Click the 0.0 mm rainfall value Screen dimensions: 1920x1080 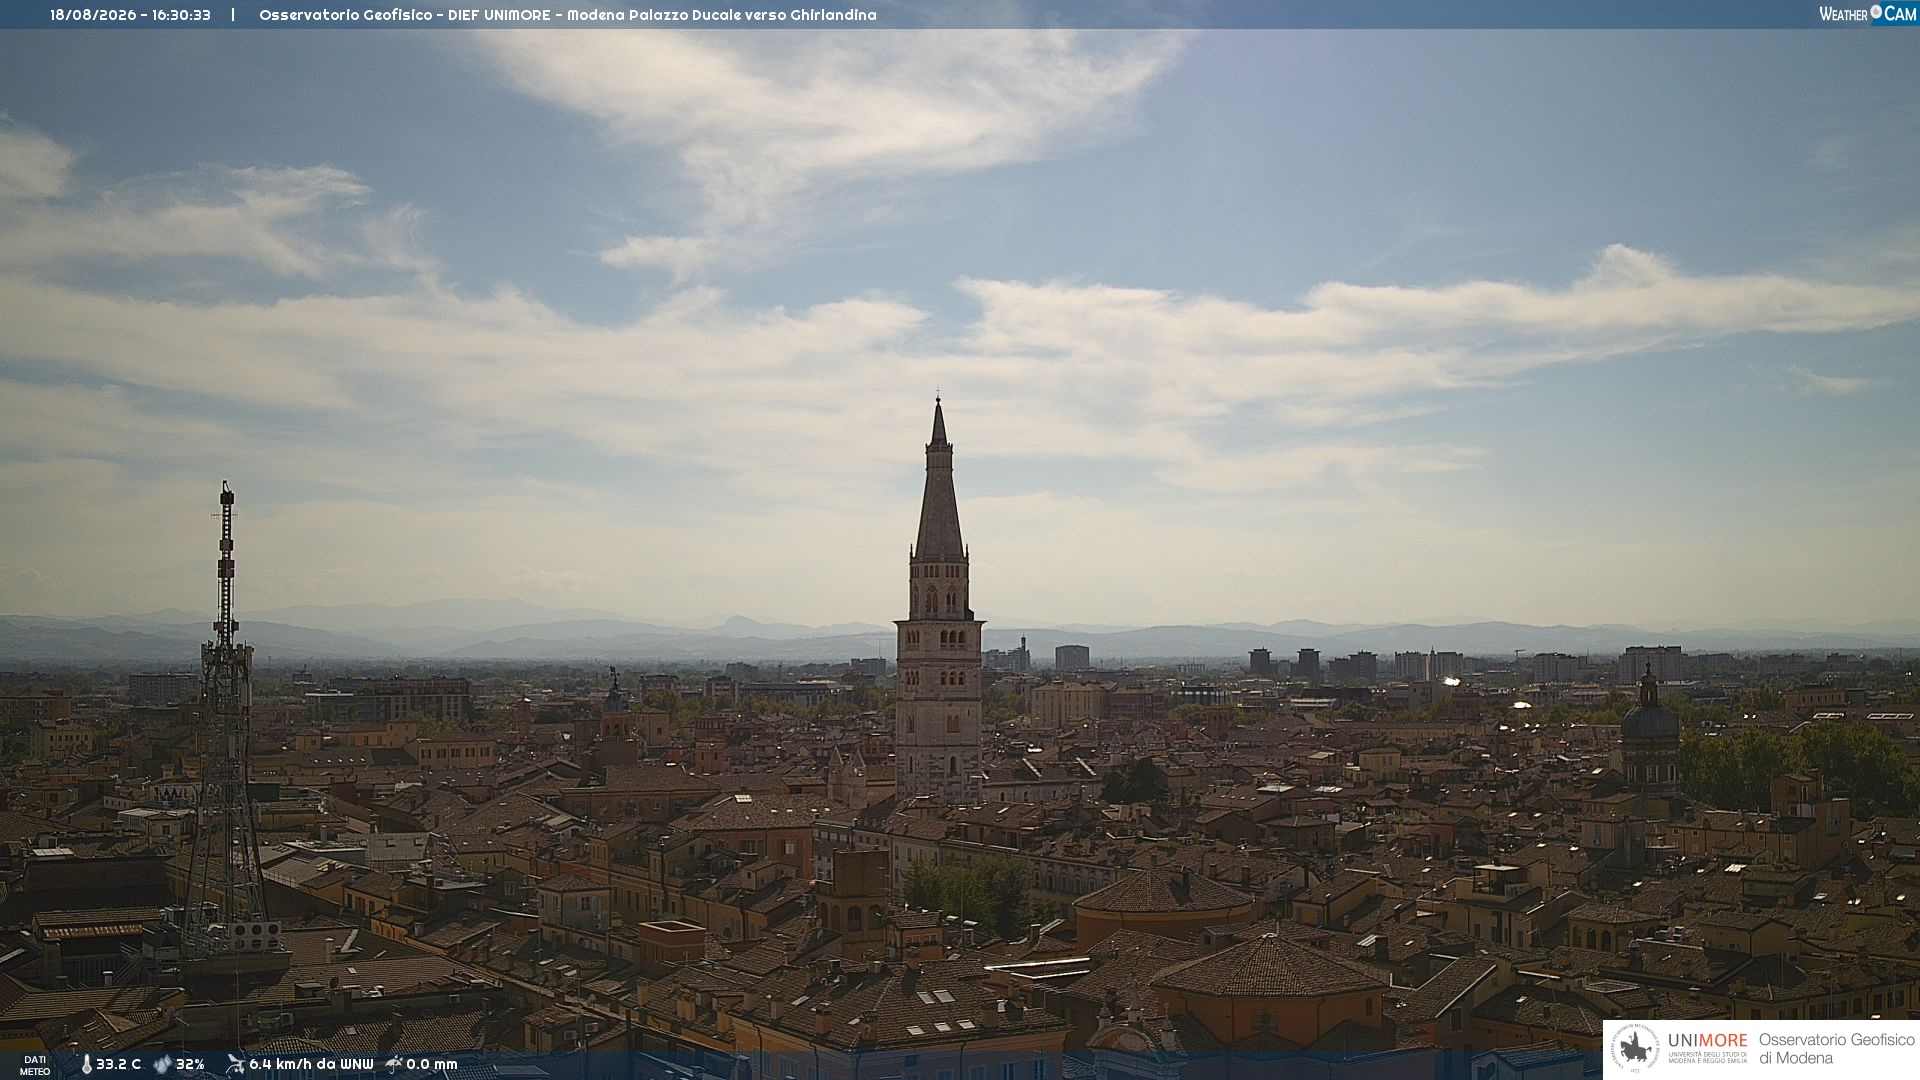pos(432,1064)
